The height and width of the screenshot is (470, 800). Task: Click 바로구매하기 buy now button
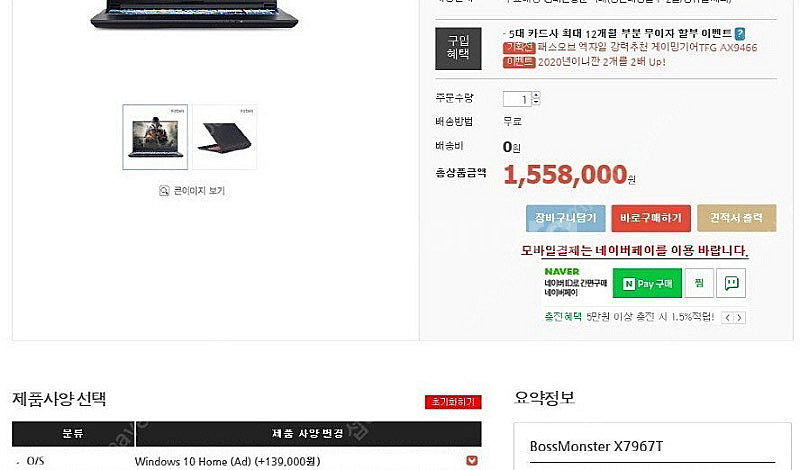click(651, 218)
